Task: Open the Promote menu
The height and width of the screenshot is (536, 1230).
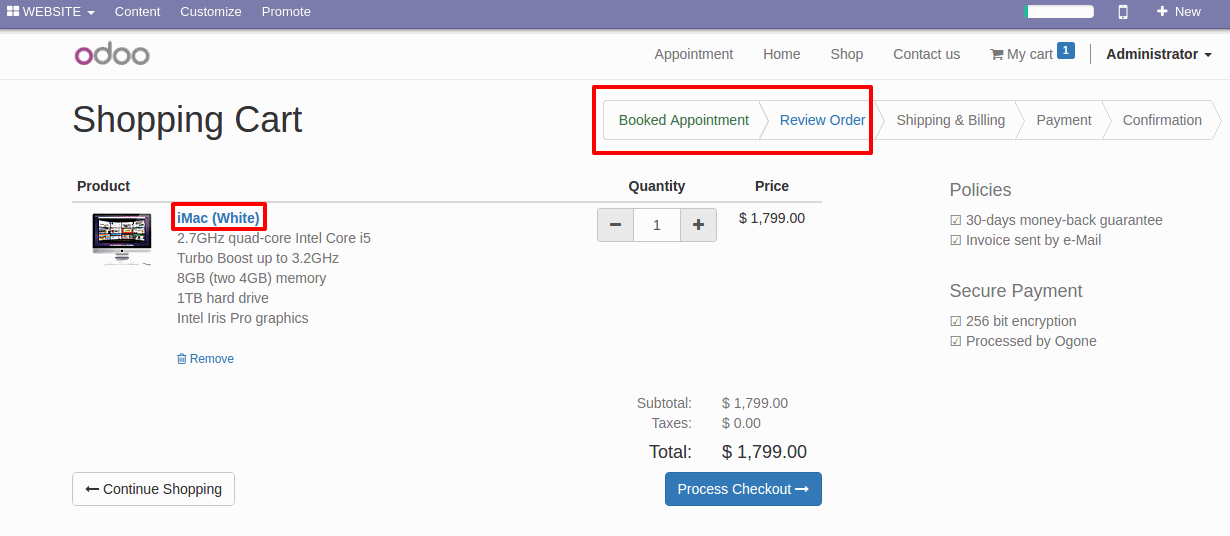Action: (x=286, y=12)
